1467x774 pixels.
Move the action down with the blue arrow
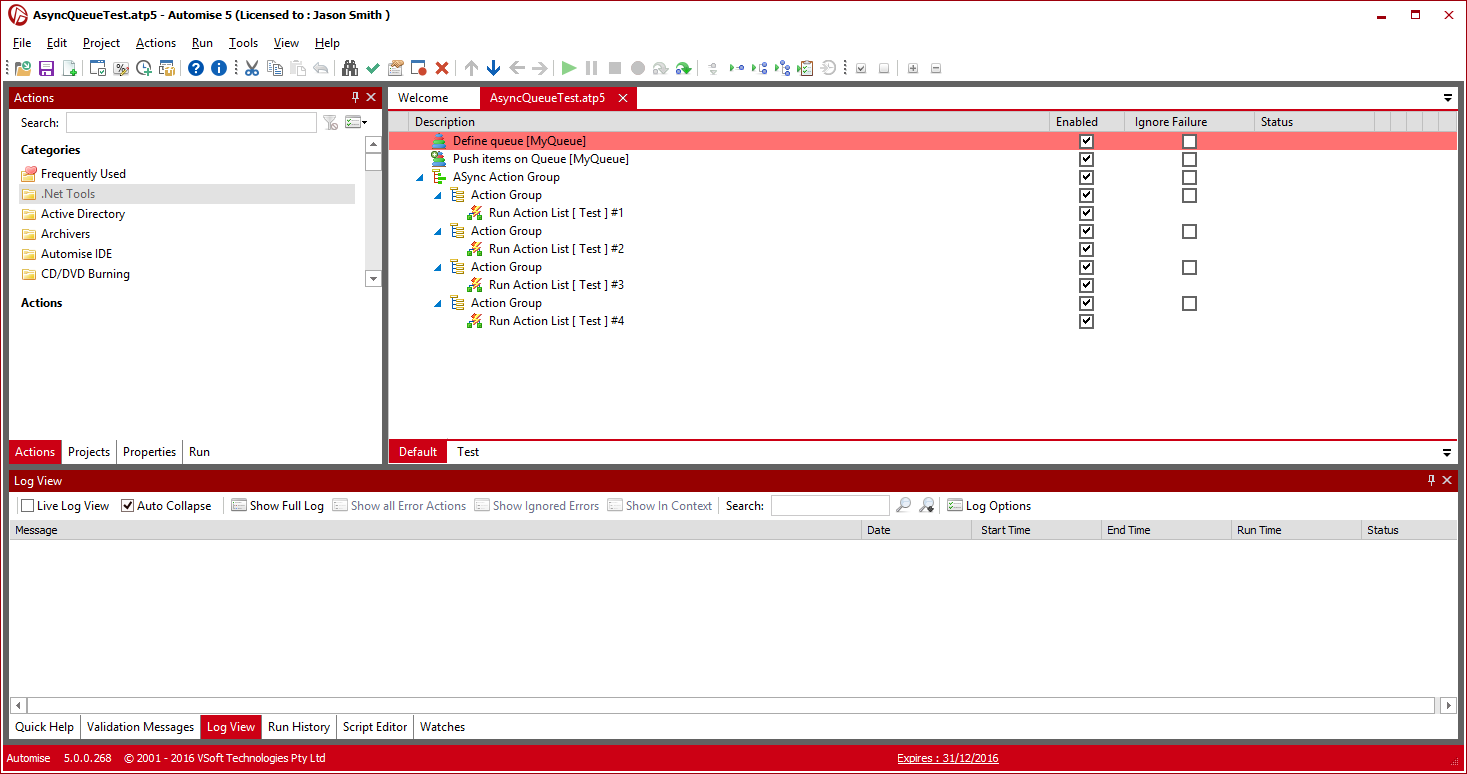coord(493,68)
